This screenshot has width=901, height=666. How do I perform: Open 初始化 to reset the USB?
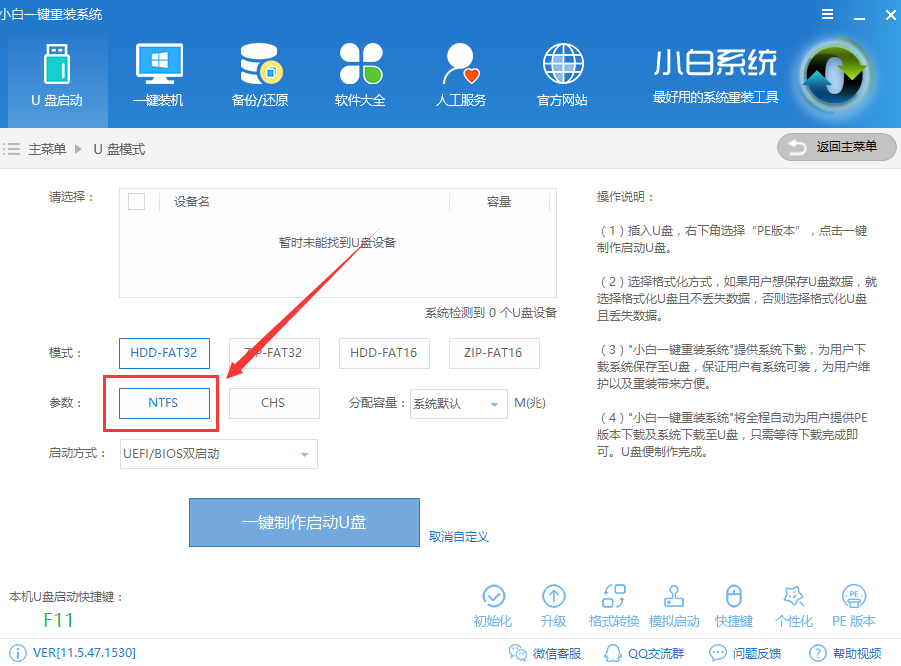(x=493, y=605)
